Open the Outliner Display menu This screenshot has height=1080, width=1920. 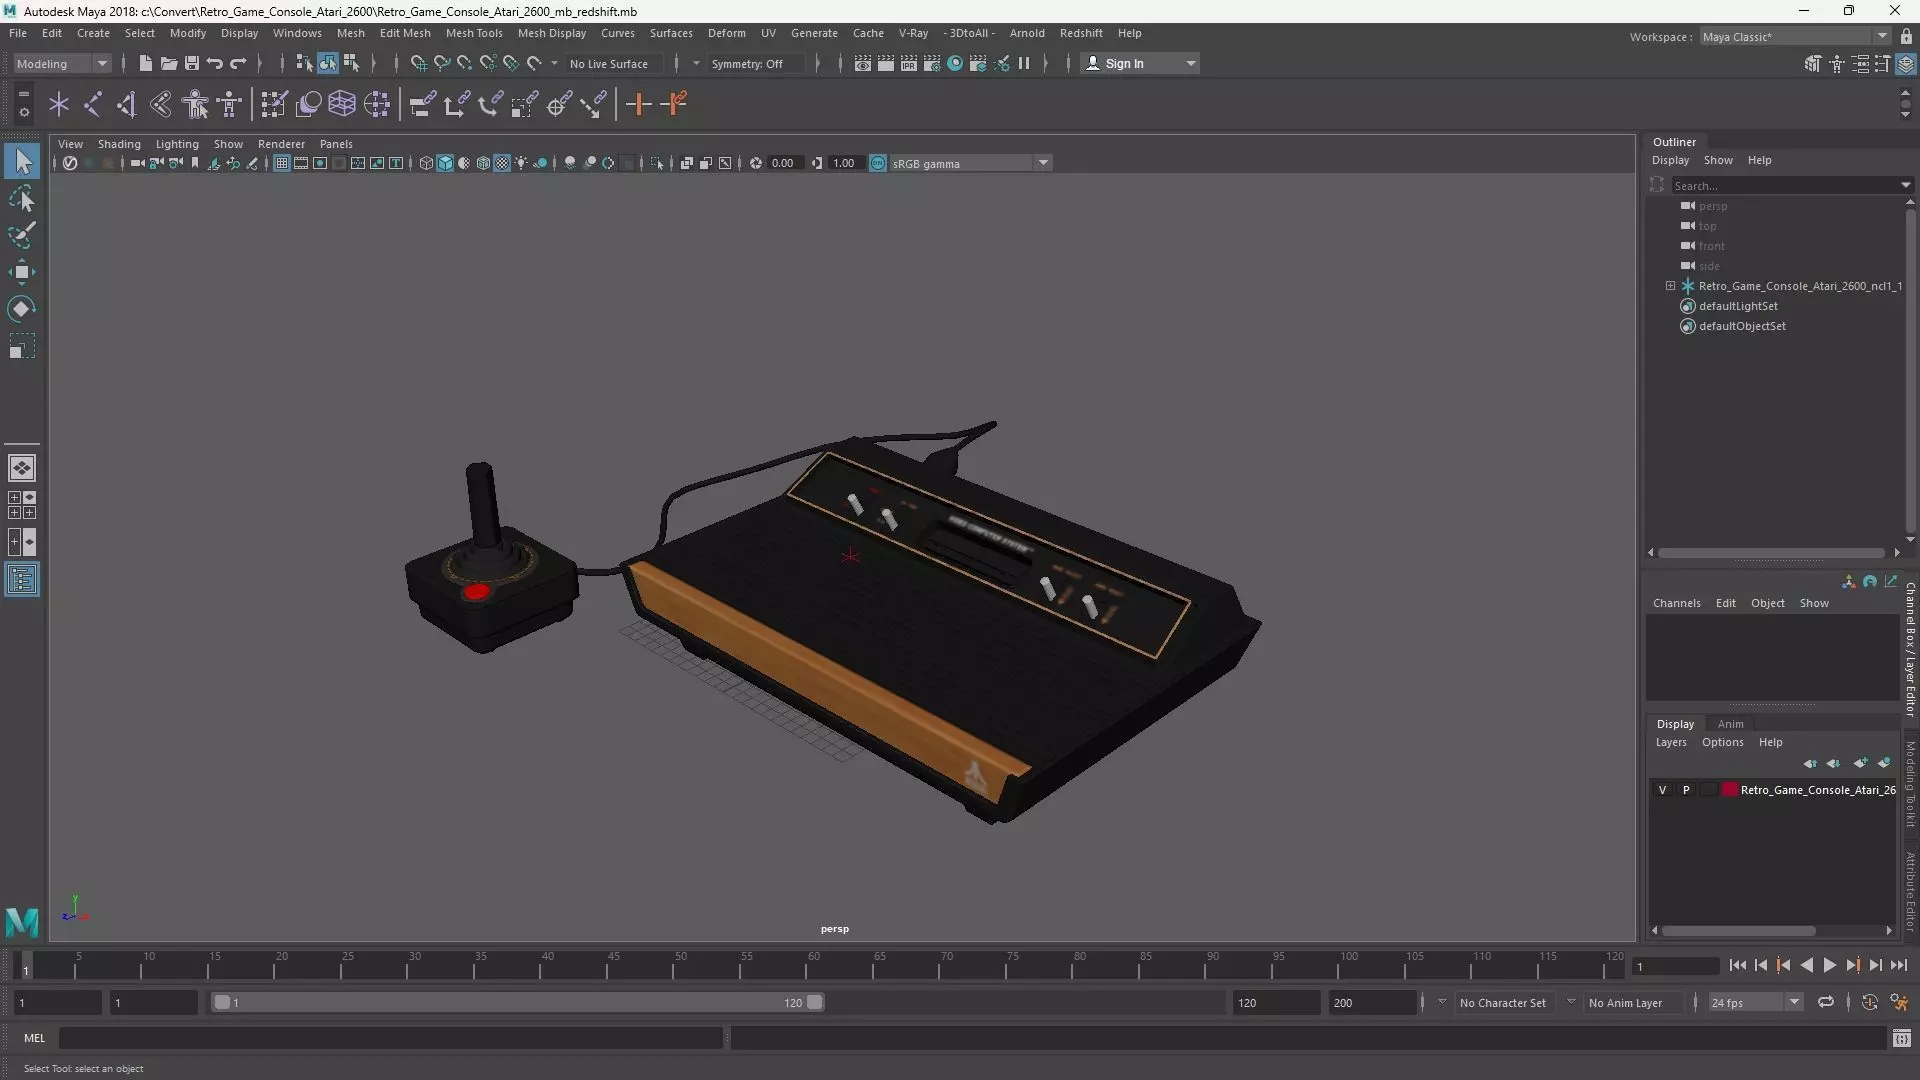[x=1670, y=160]
